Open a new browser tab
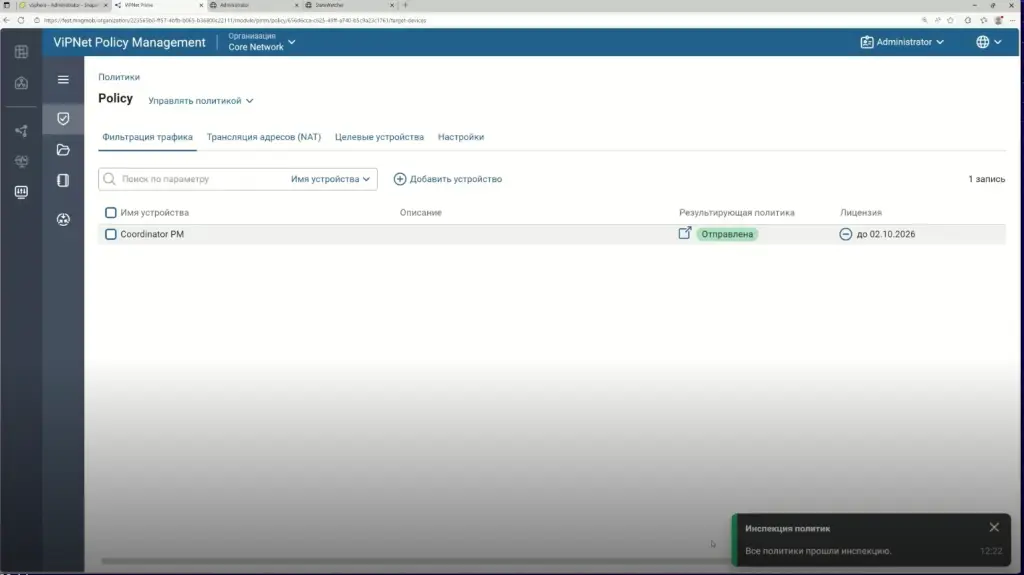 405,5
